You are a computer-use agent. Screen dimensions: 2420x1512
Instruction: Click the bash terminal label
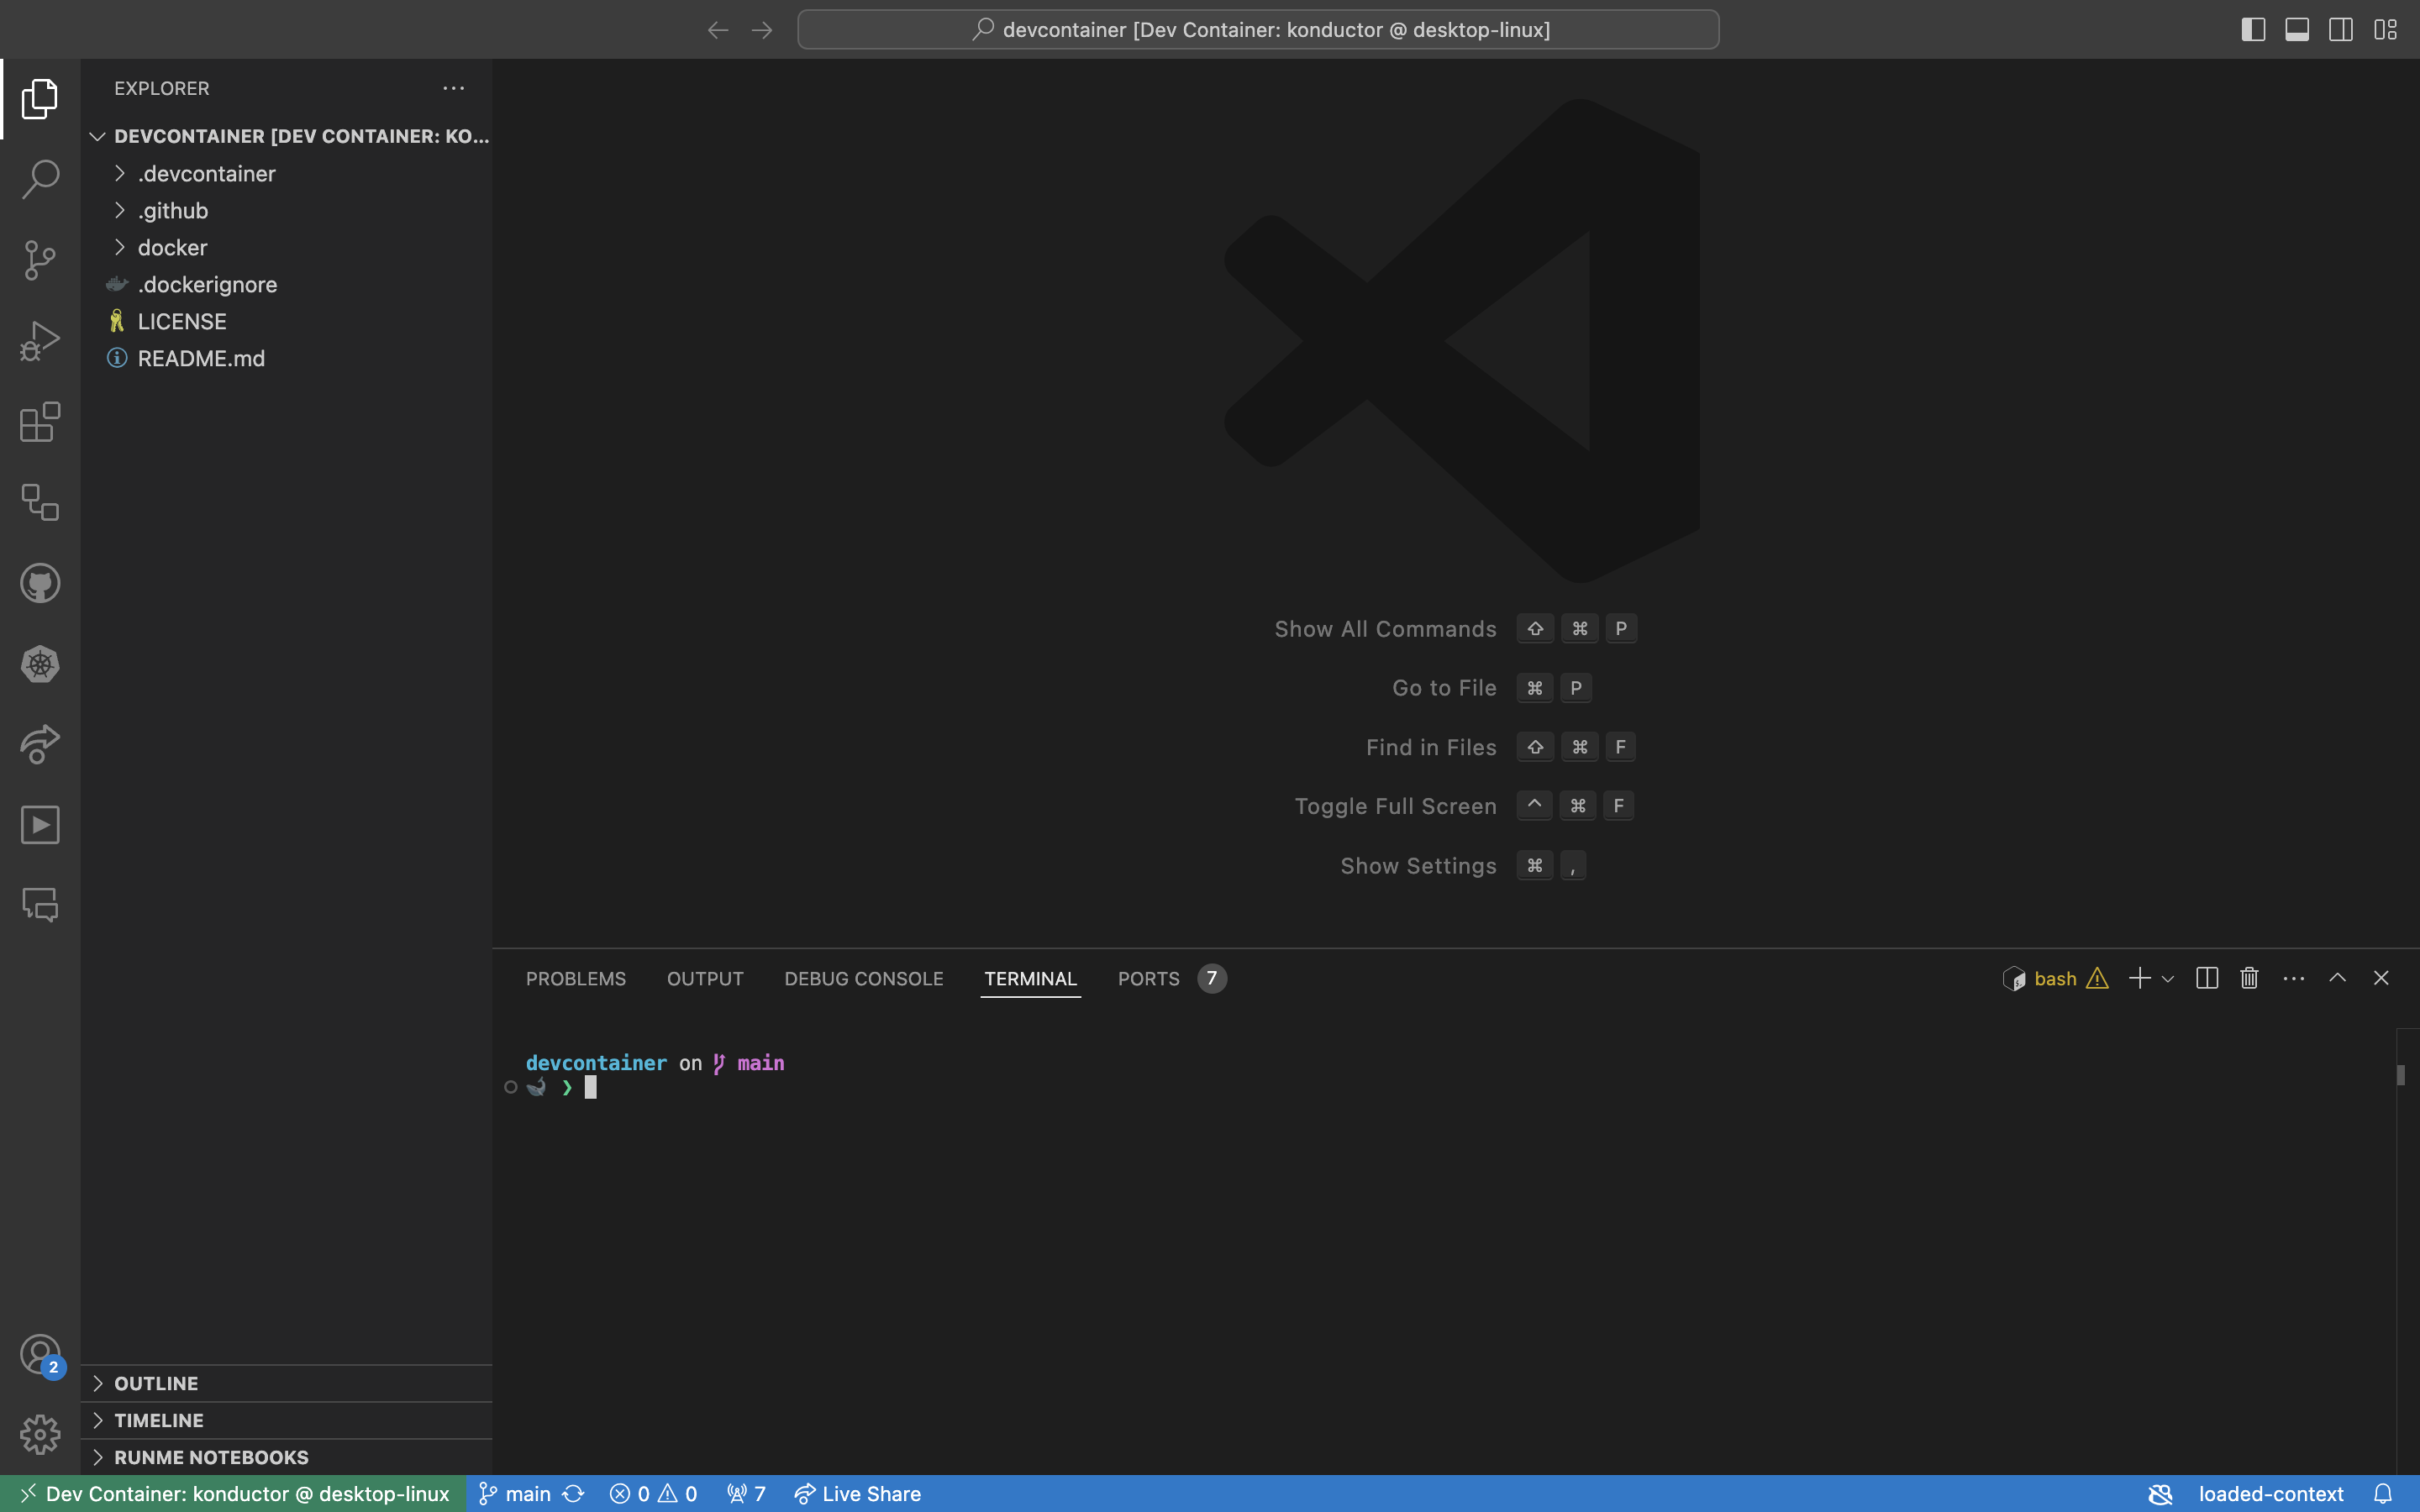[2055, 979]
